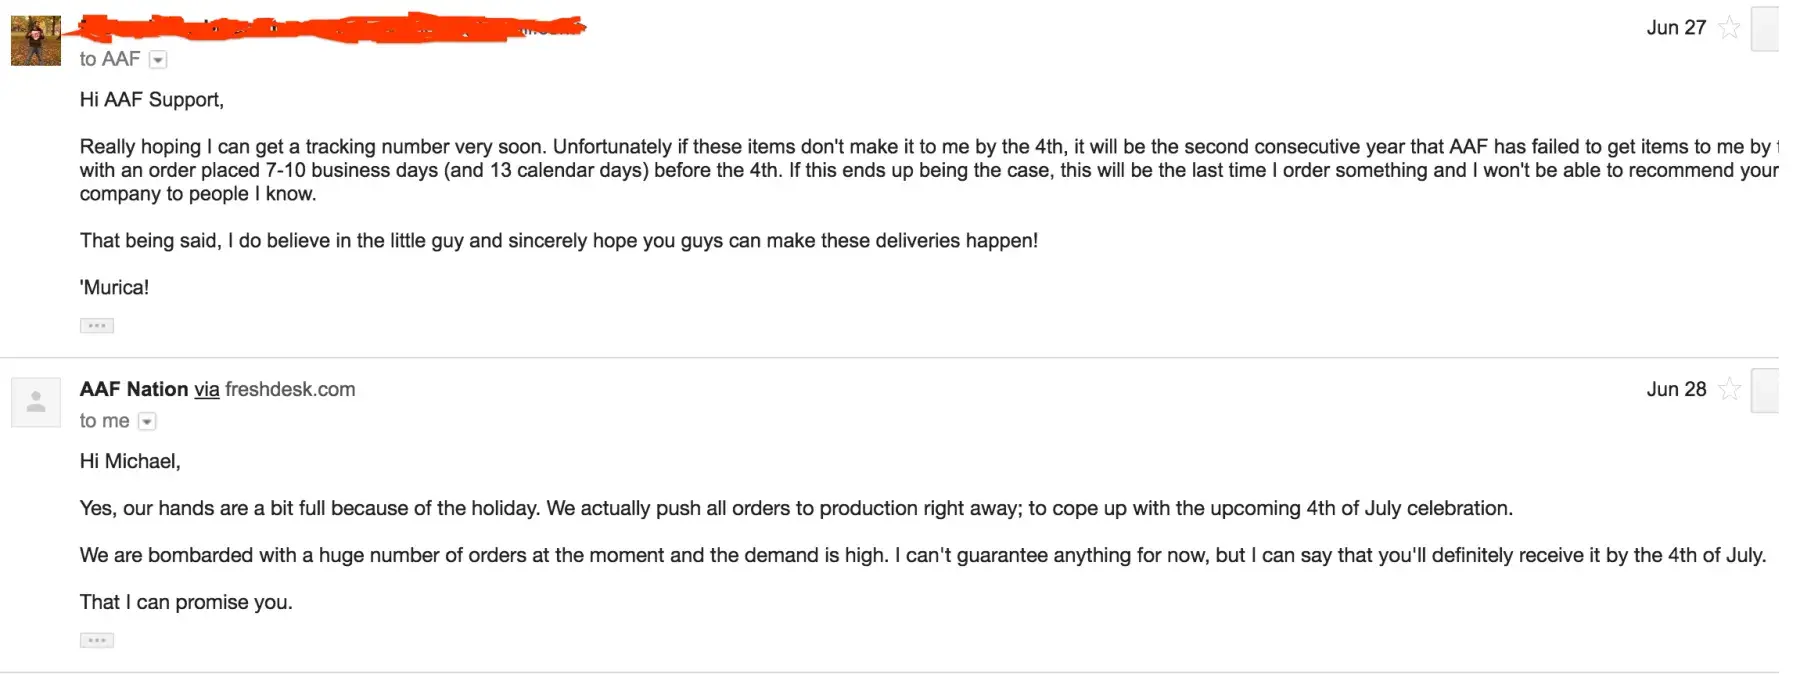Open the details dropdown beside "to me"
Screen dimensions: 1800x674
[x=147, y=422]
